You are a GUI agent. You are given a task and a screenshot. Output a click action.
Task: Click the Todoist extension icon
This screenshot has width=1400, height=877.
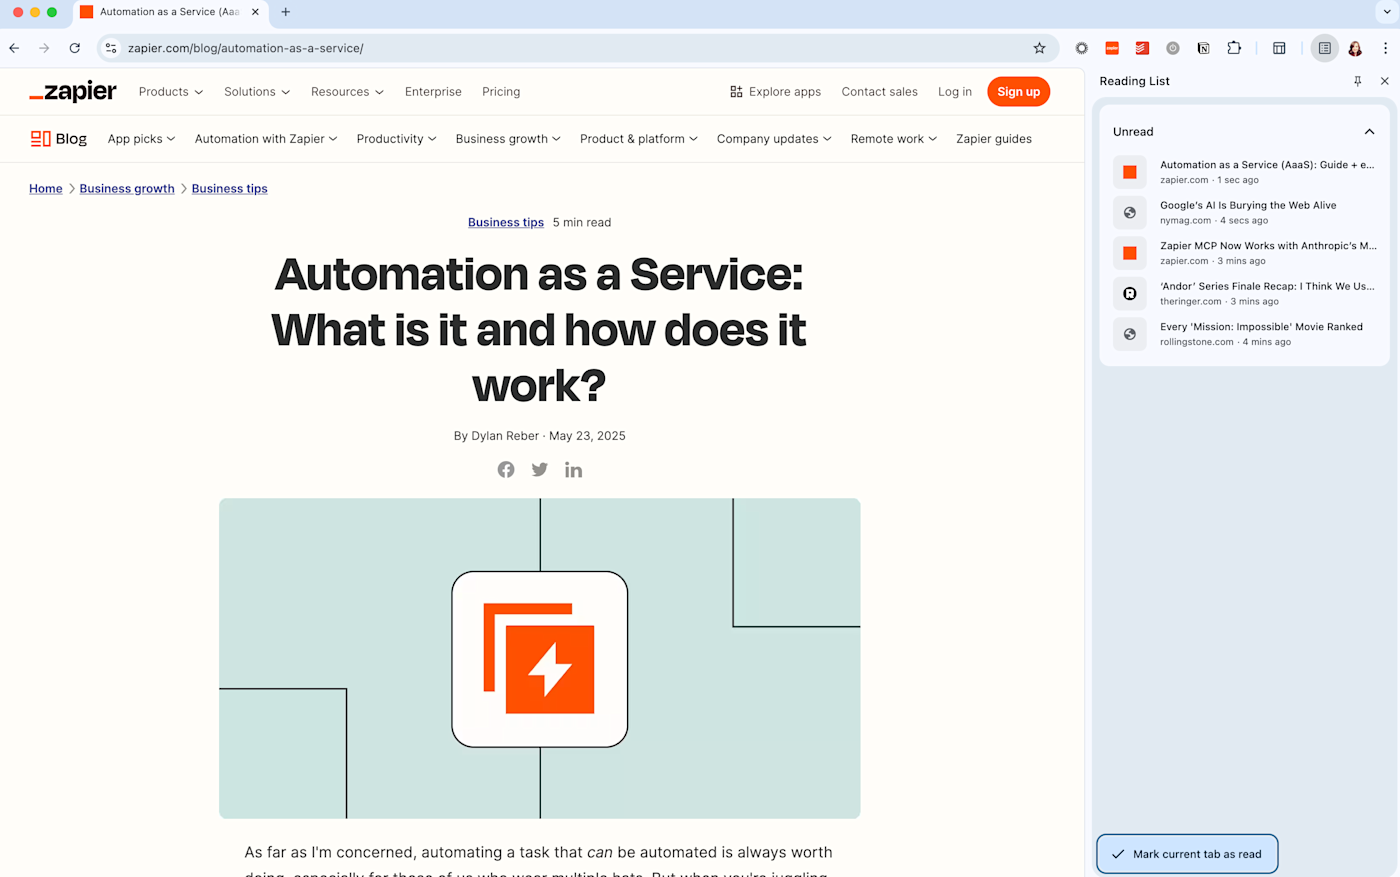point(1142,48)
